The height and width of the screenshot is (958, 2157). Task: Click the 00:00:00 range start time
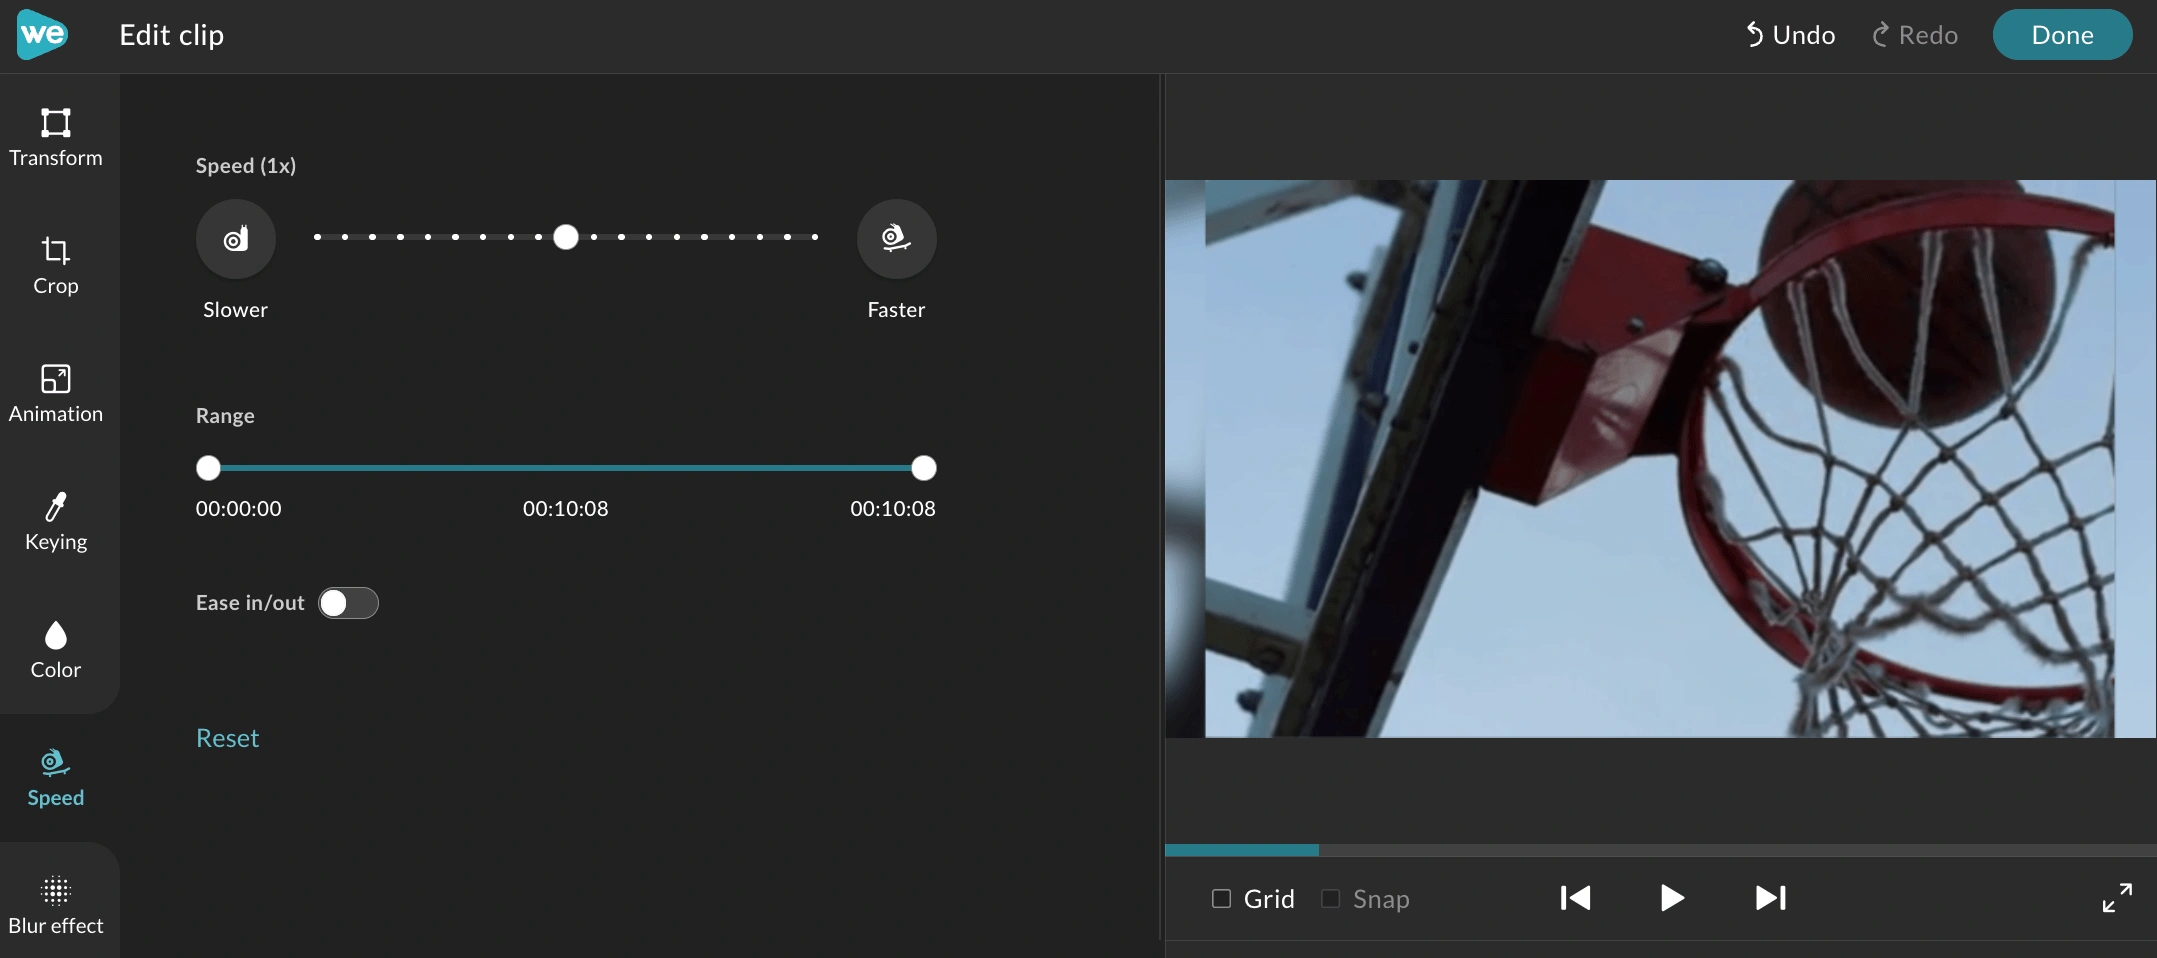[x=239, y=509]
